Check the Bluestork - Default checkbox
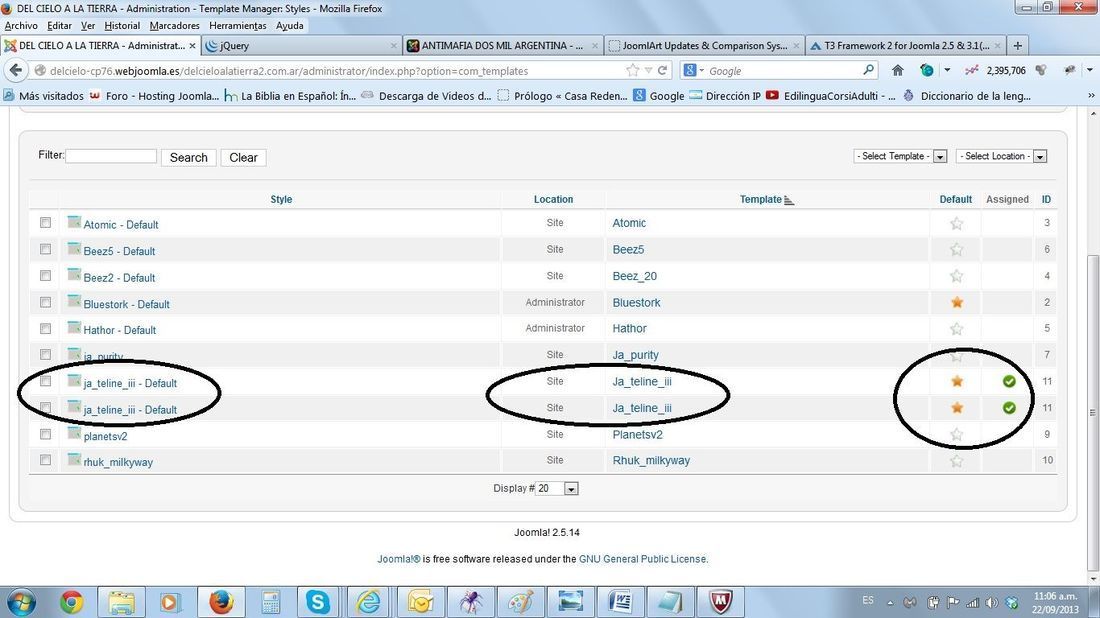Screen dimensions: 1100x618 (x=46, y=302)
